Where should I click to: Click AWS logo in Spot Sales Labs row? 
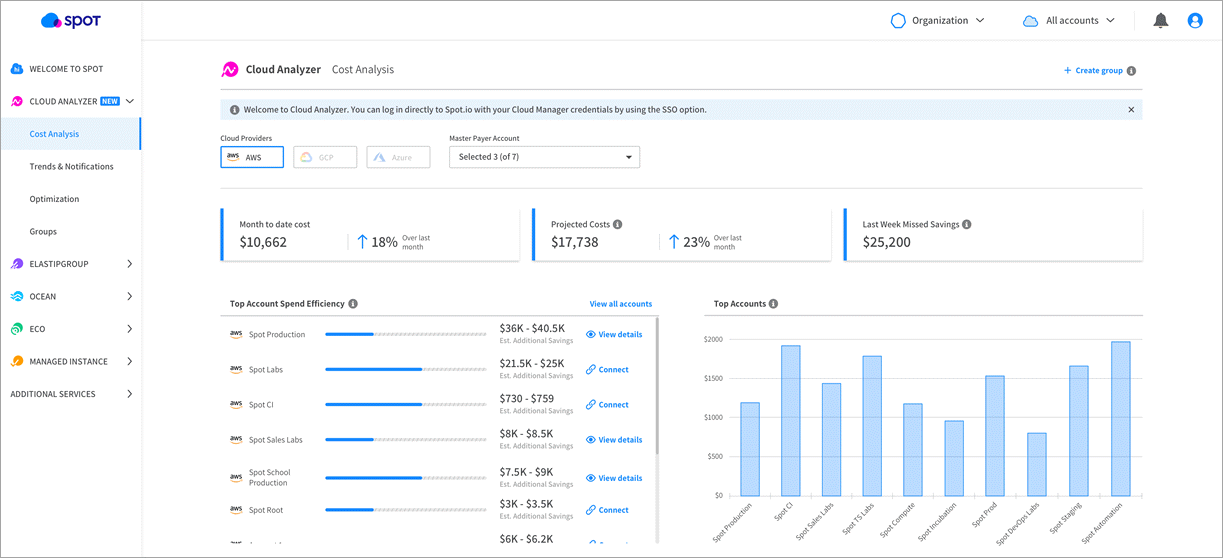tap(236, 439)
